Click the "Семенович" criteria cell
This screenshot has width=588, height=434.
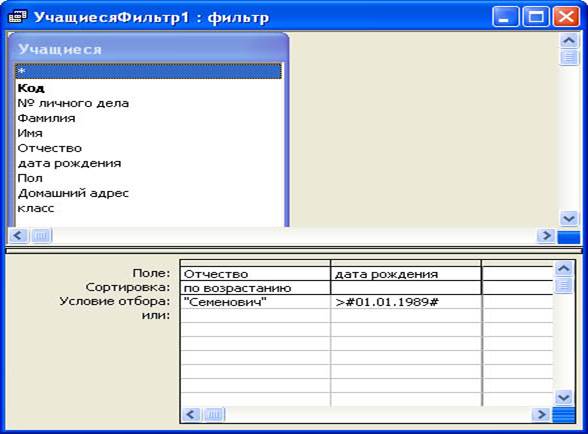pos(255,302)
